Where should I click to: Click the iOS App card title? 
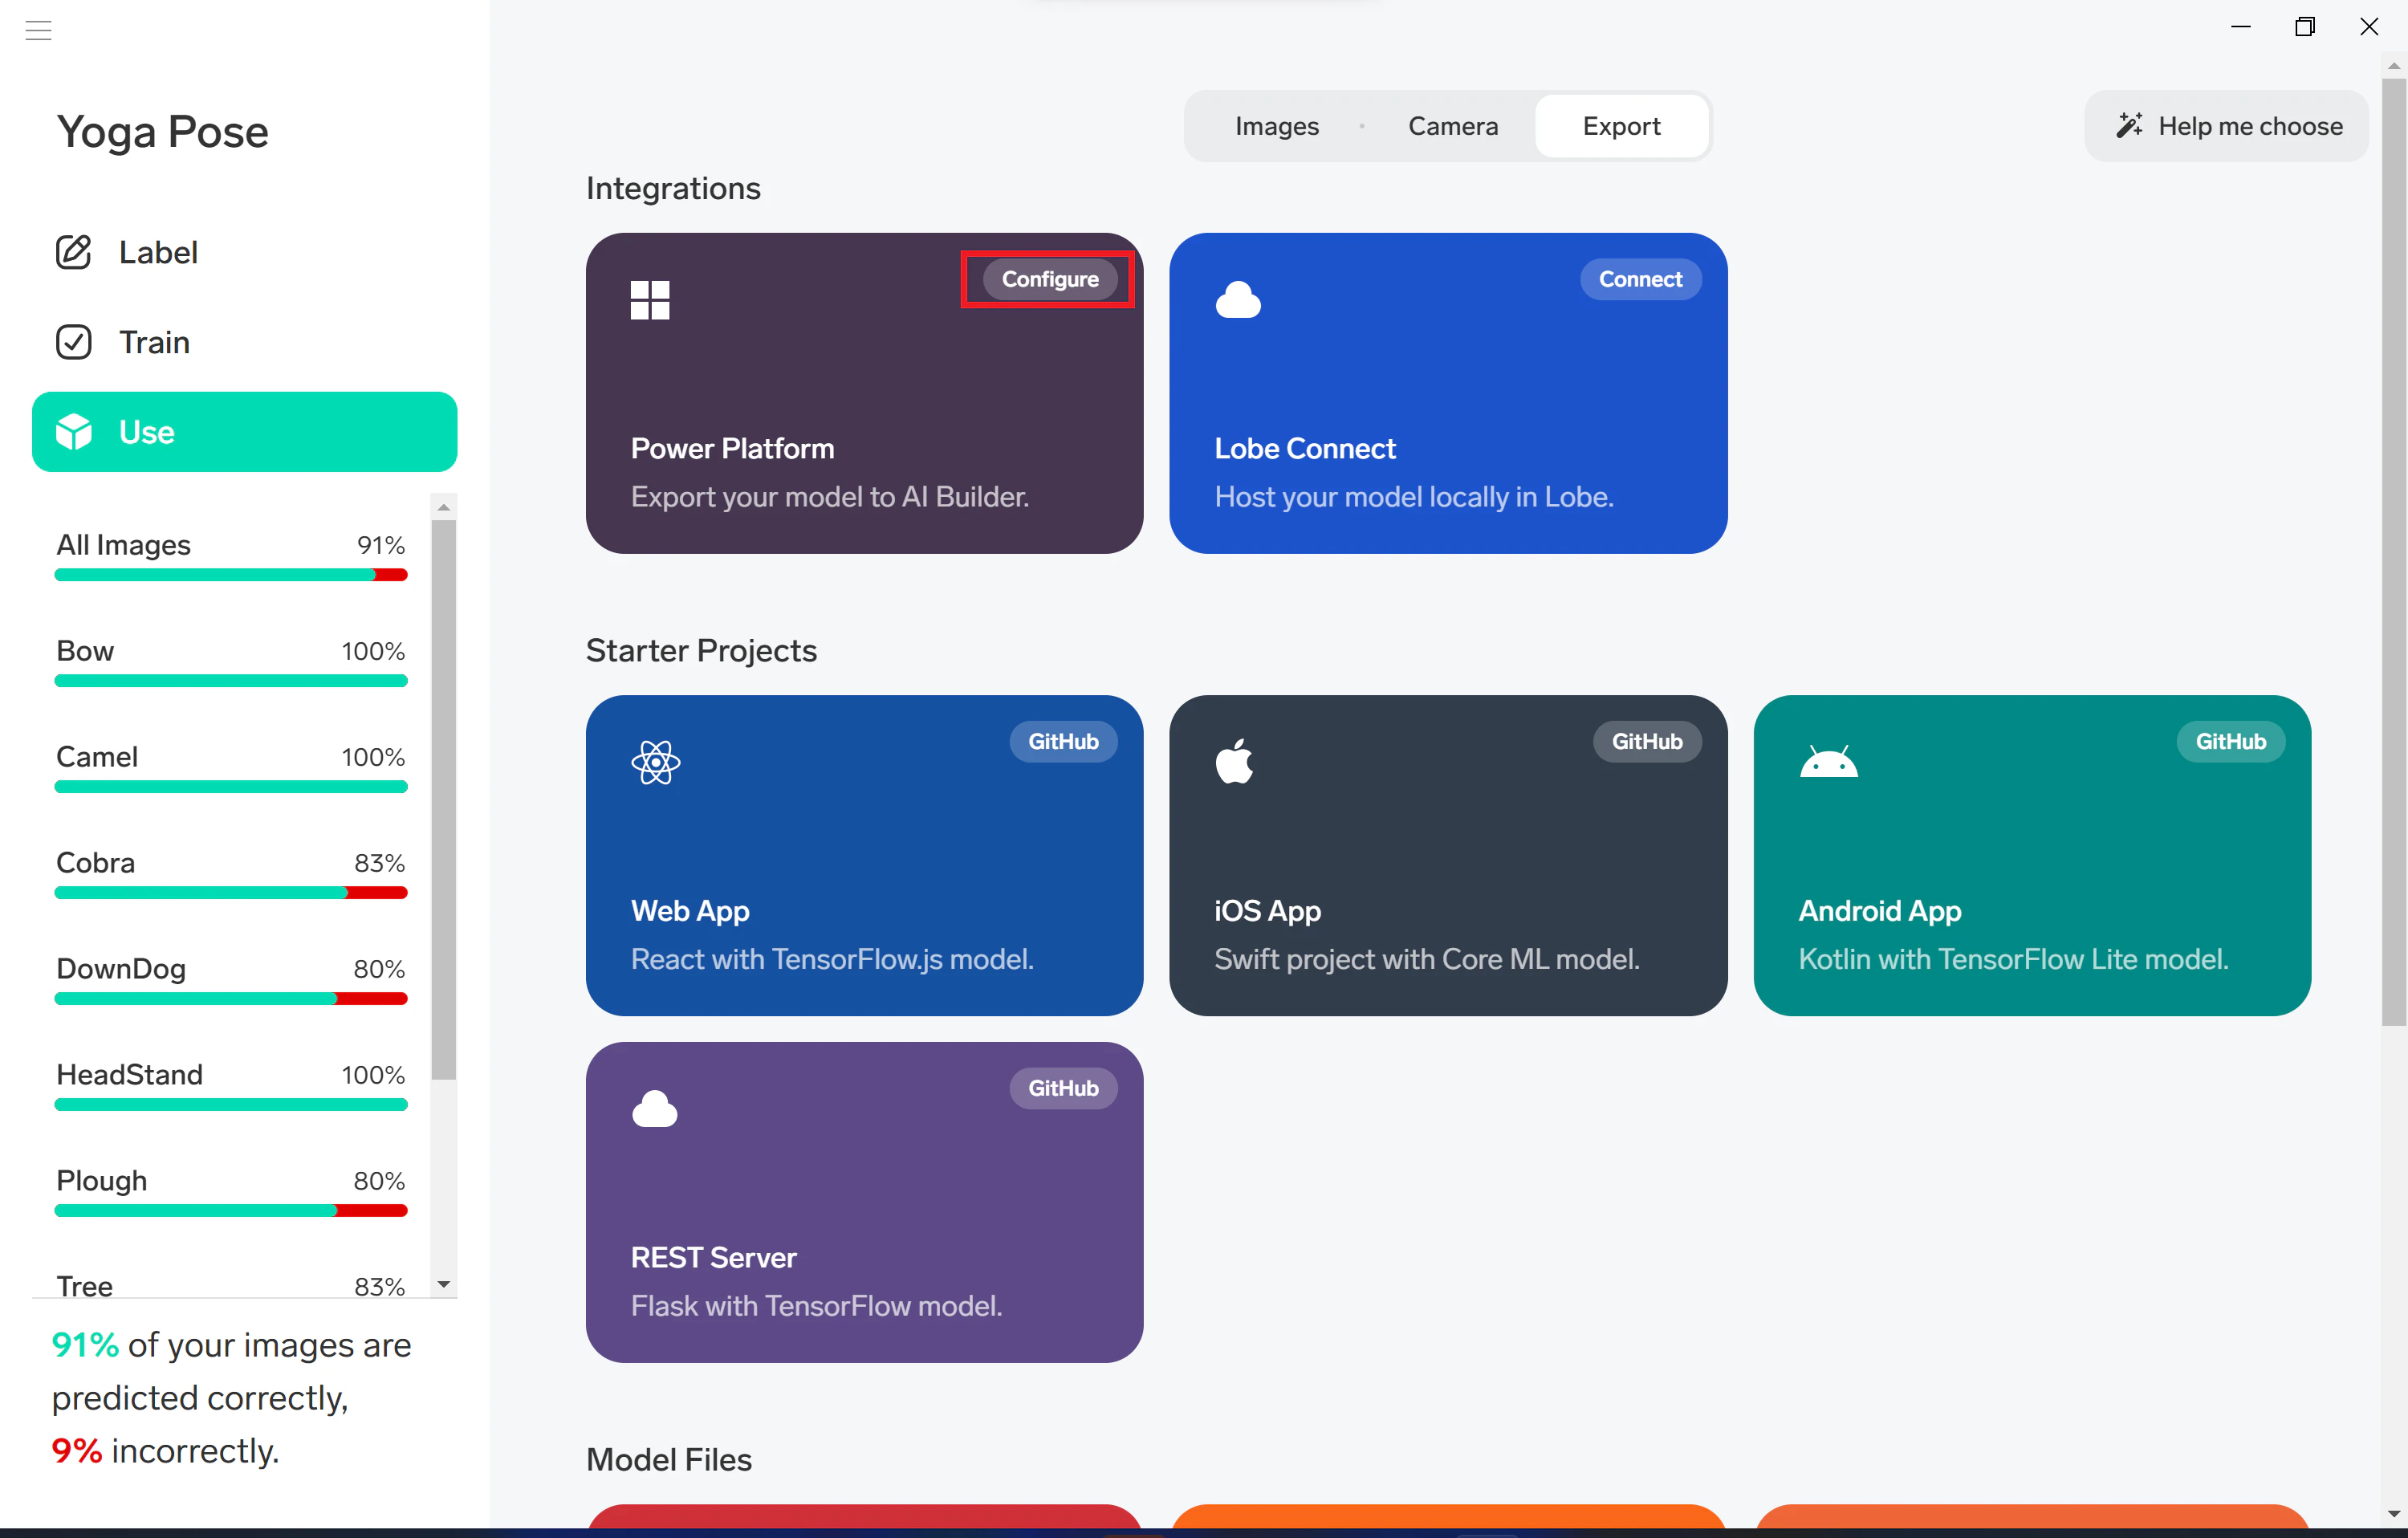click(x=1267, y=911)
